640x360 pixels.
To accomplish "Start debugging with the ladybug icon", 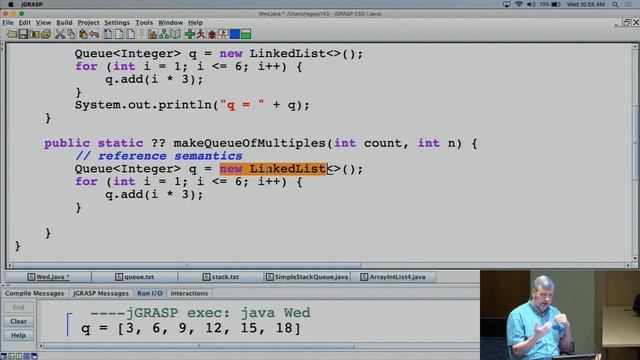I will (x=212, y=34).
